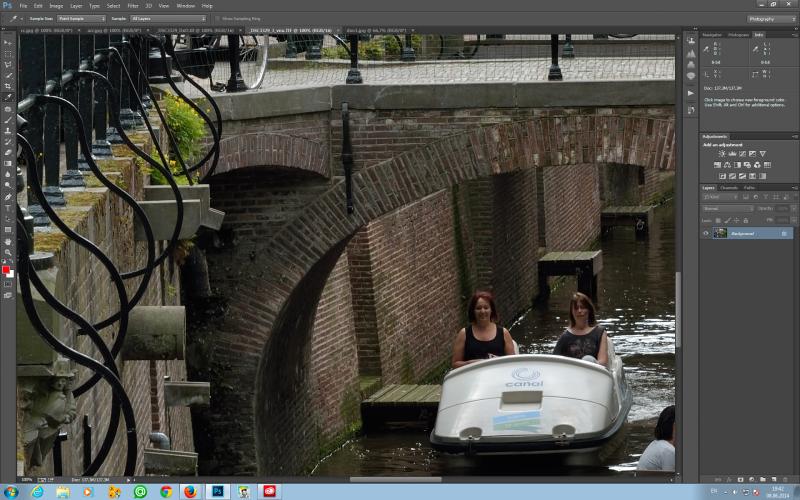
Task: Open the Sample All Layers dropdown
Action: coord(168,19)
